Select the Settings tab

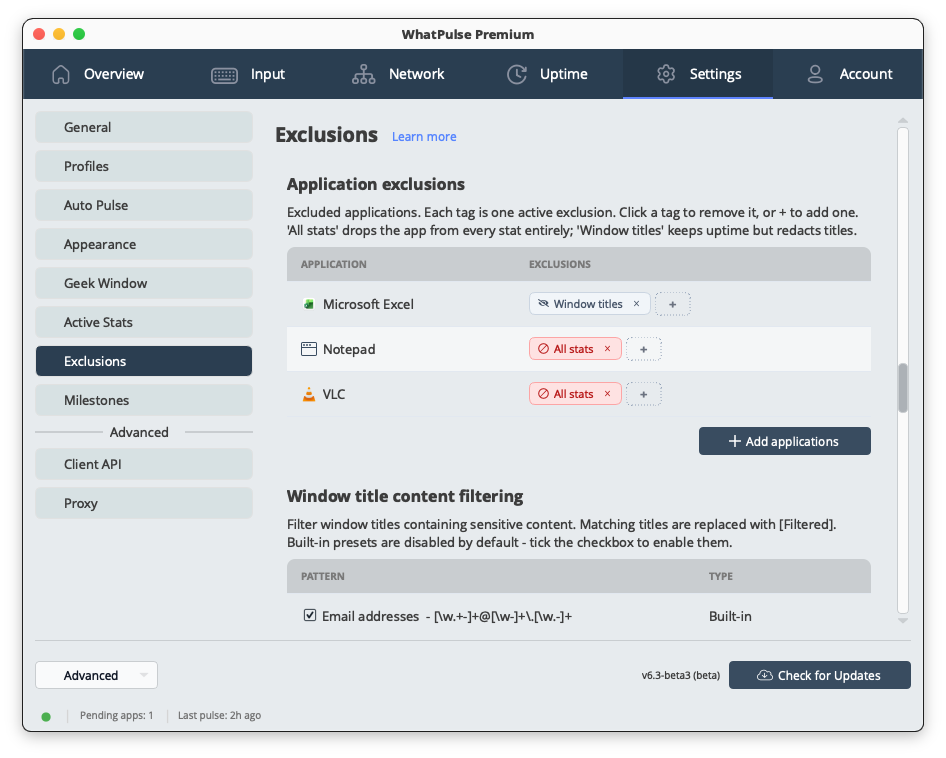point(698,74)
